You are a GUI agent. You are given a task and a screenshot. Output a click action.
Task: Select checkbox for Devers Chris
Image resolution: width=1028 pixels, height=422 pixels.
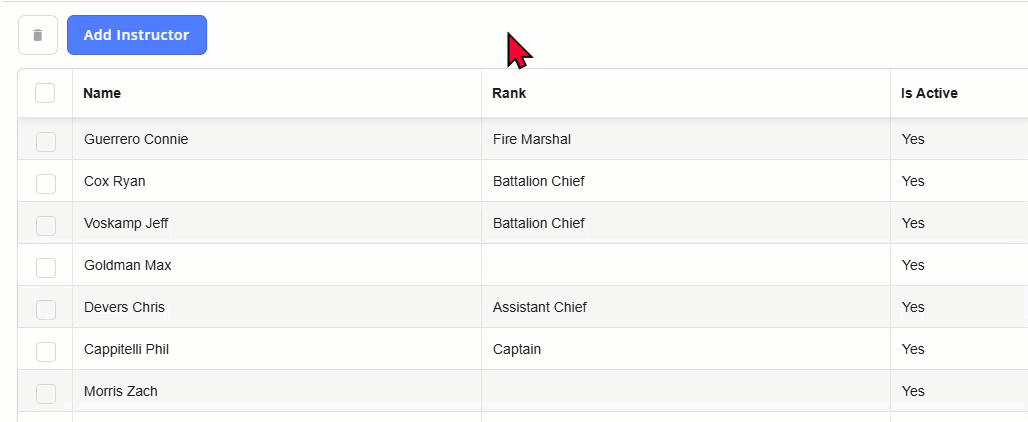[x=46, y=309]
